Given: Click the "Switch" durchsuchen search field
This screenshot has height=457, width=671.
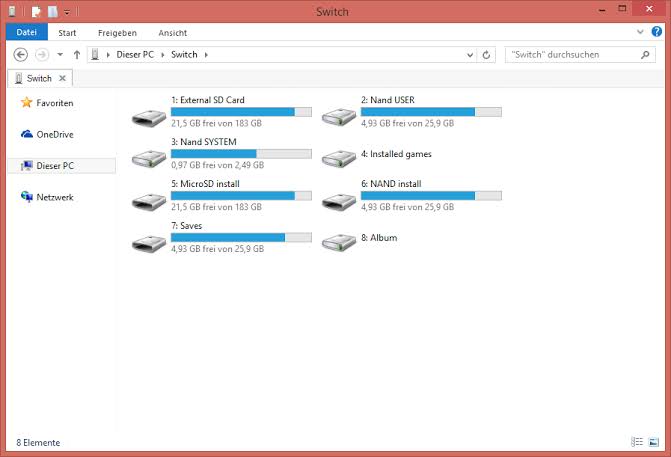Looking at the screenshot, I should click(580, 55).
